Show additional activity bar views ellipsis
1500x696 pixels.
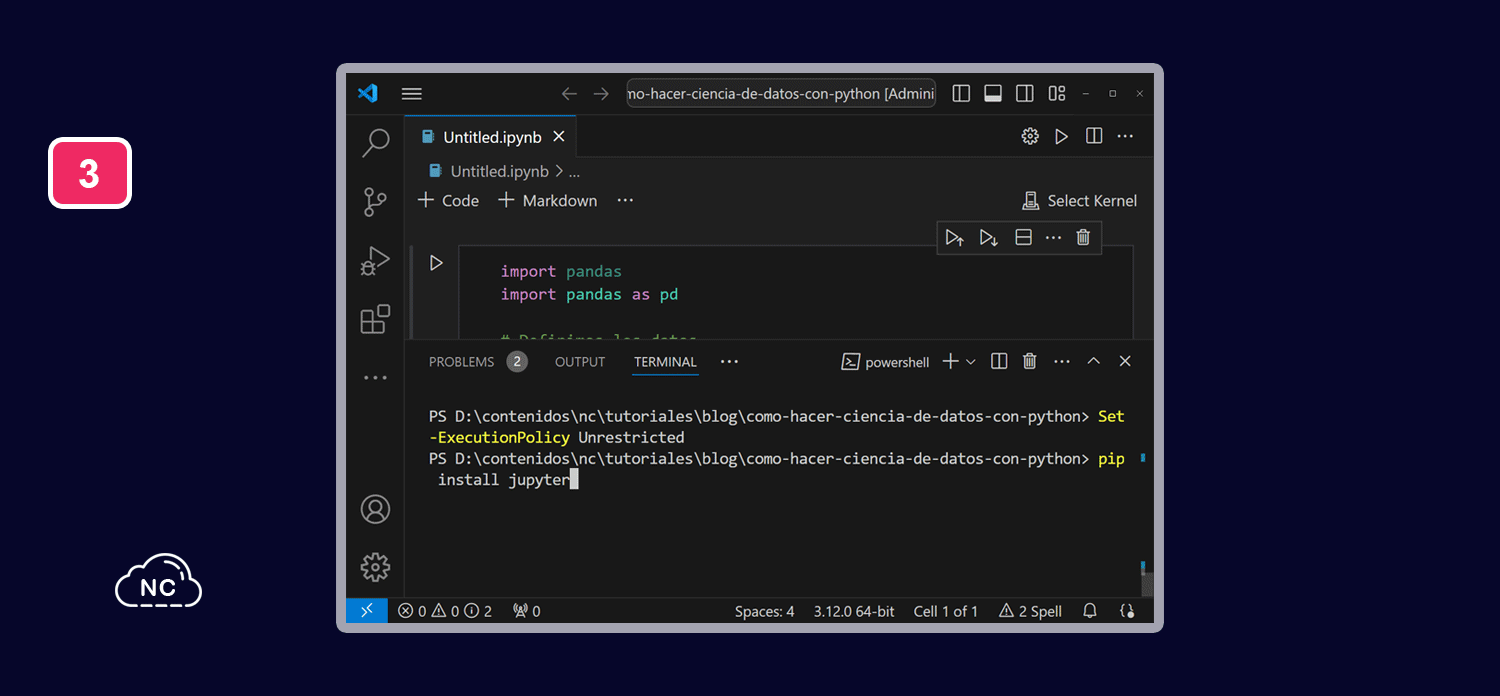click(x=375, y=378)
